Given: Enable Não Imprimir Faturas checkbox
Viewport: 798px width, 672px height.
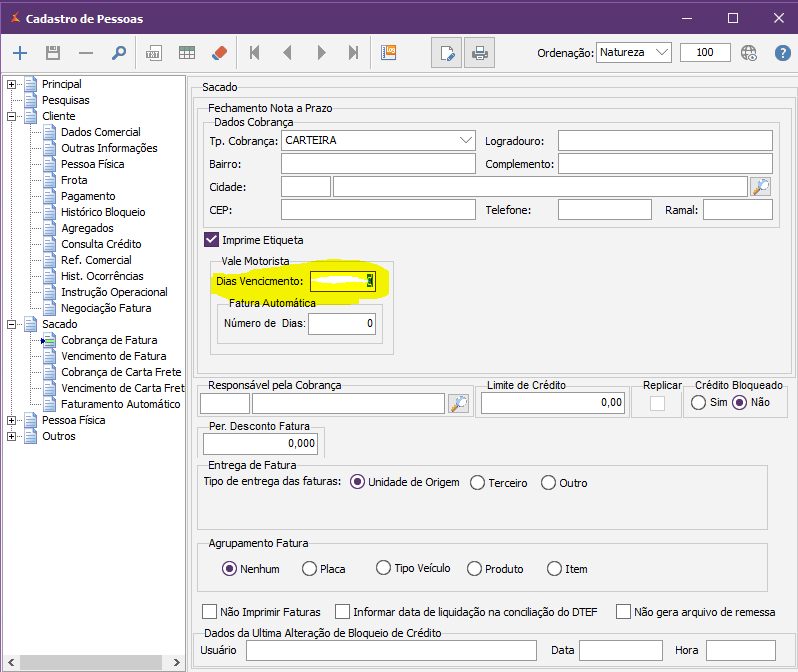Looking at the screenshot, I should [x=209, y=612].
